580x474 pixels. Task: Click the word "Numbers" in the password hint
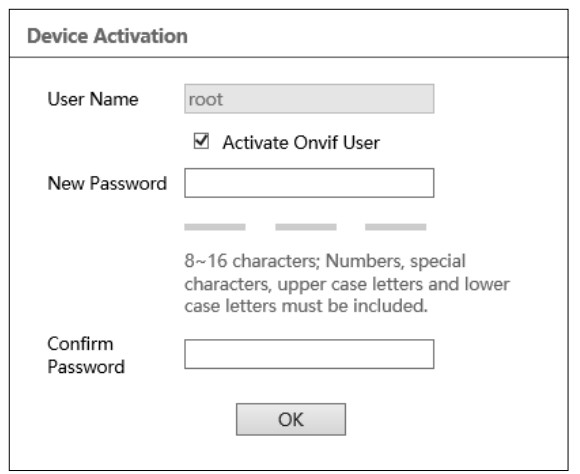[364, 261]
